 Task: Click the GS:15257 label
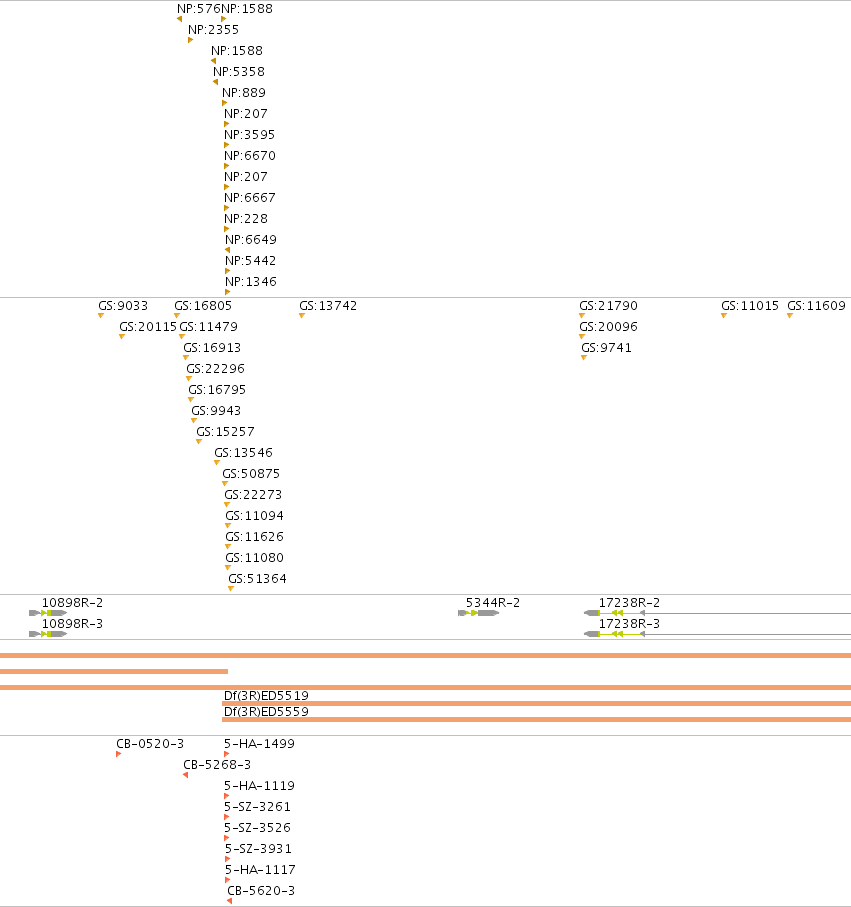(225, 432)
